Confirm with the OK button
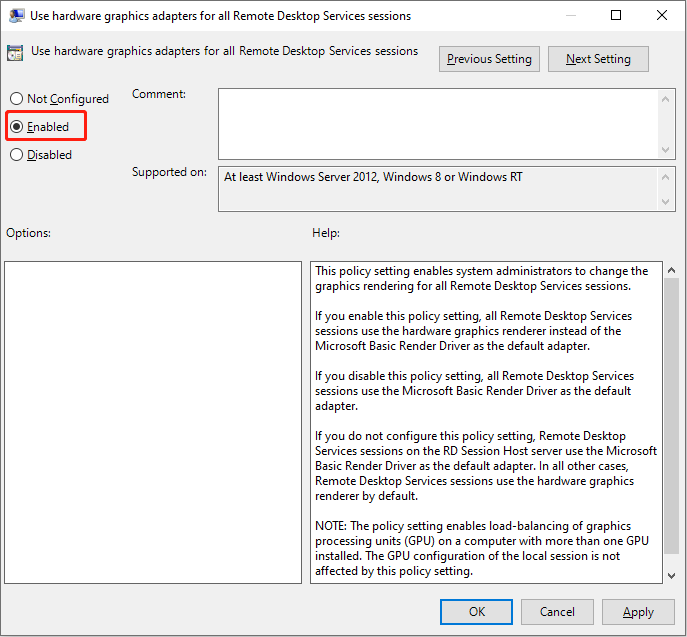 tap(476, 612)
